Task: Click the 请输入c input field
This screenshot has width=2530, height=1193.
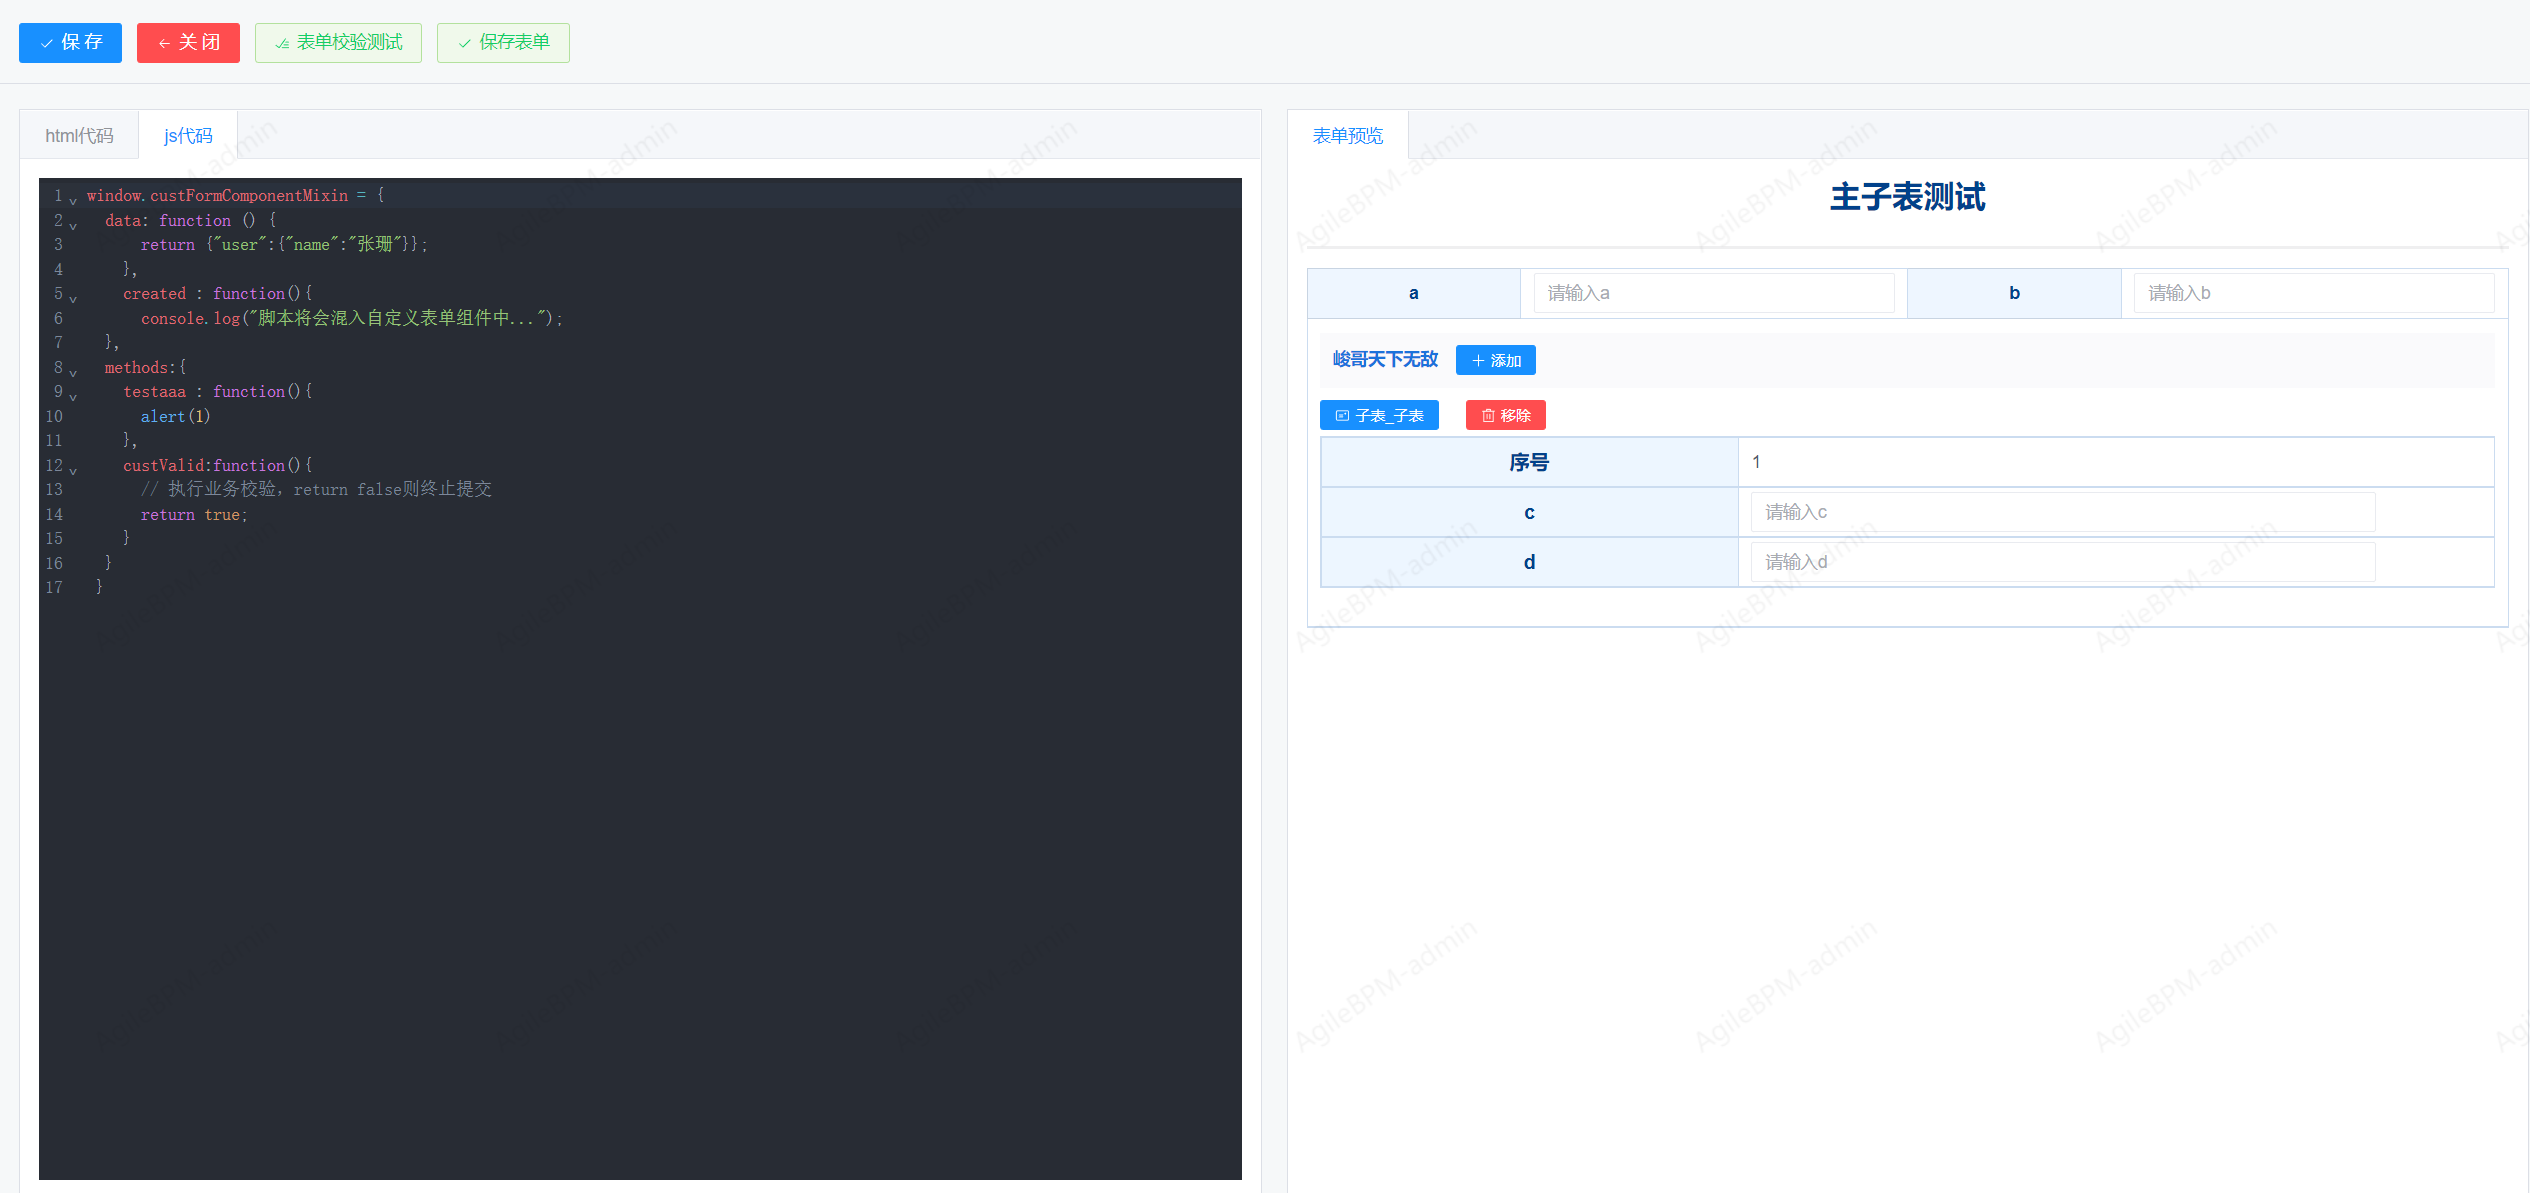Action: tap(2063, 512)
